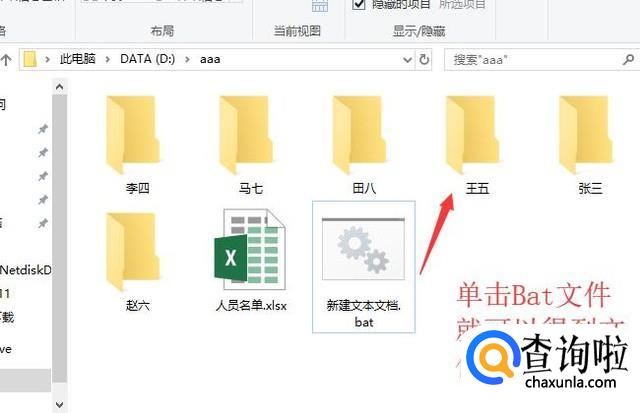Screen dimensions: 640x413
Task: Click 此电脑 in the breadcrumb path
Action: [78, 59]
